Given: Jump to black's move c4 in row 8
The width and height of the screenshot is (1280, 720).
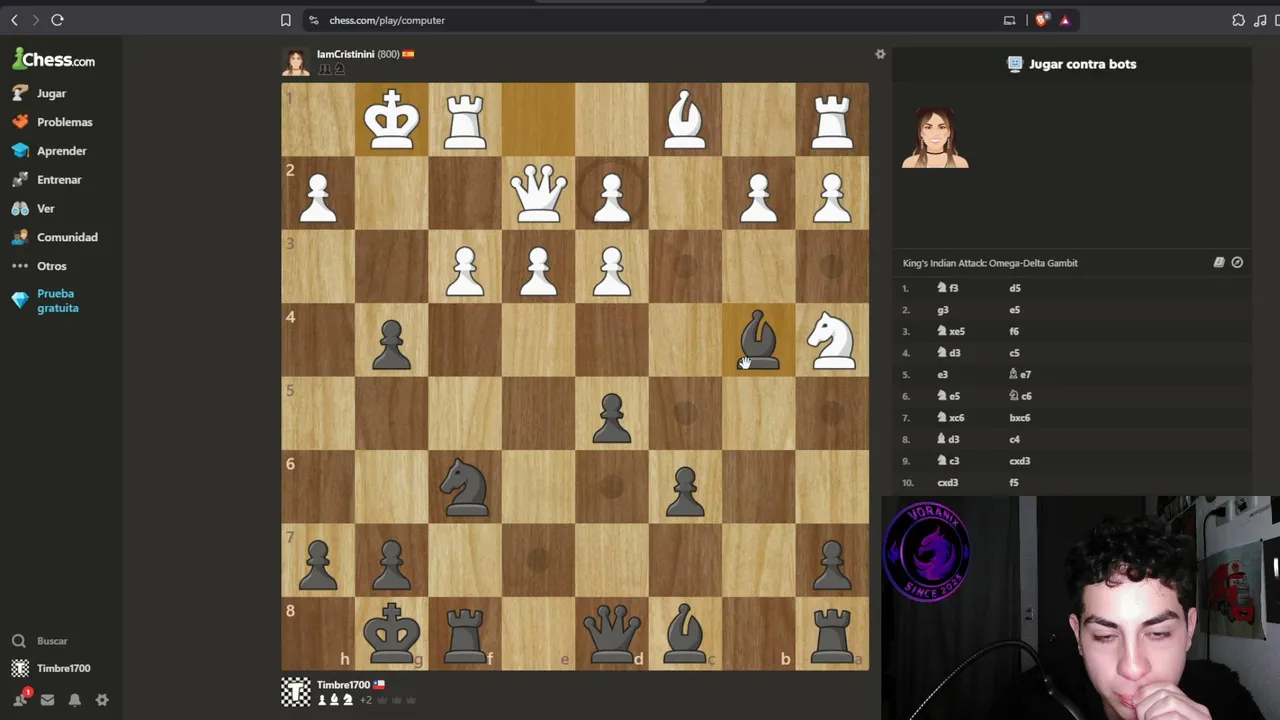Looking at the screenshot, I should pos(1014,439).
